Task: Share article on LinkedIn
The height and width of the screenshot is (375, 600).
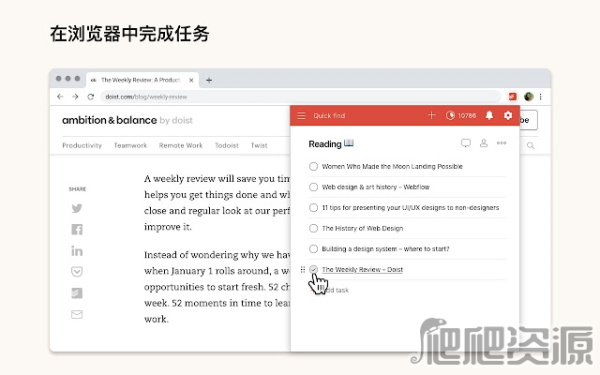Action: [x=77, y=251]
